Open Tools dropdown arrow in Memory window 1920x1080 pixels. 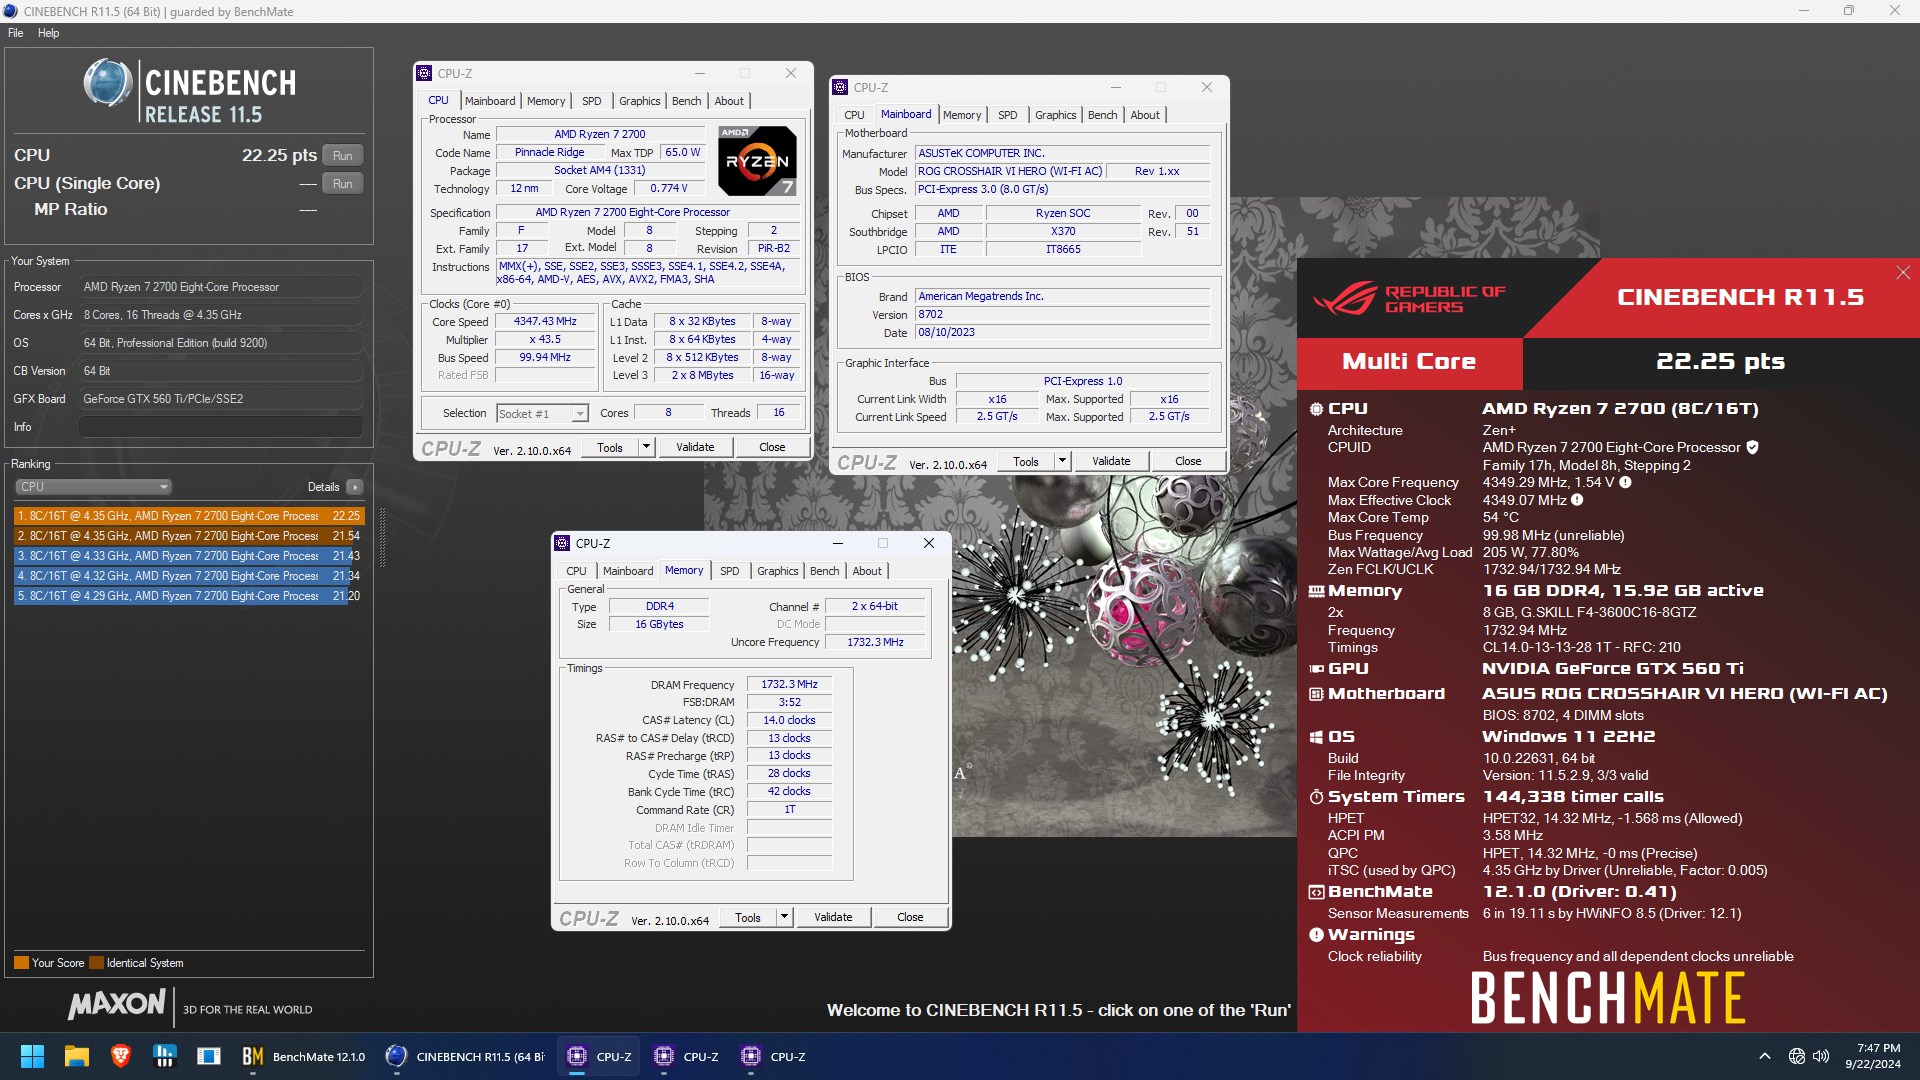pos(784,917)
